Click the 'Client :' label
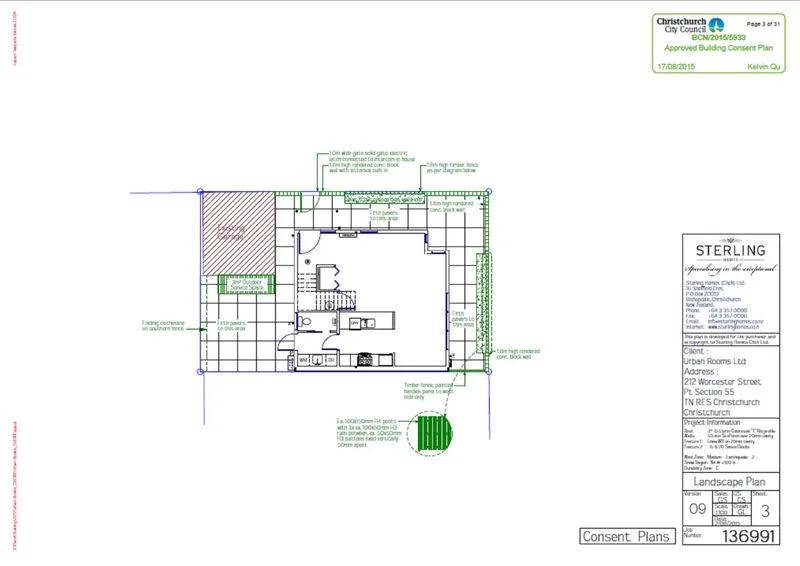The height and width of the screenshot is (566, 800). (x=694, y=351)
